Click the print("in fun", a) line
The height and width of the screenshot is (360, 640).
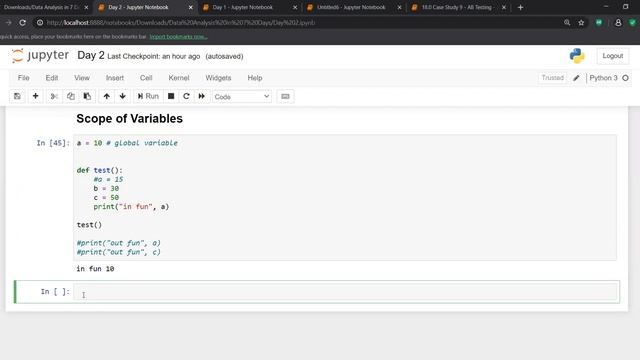131,207
